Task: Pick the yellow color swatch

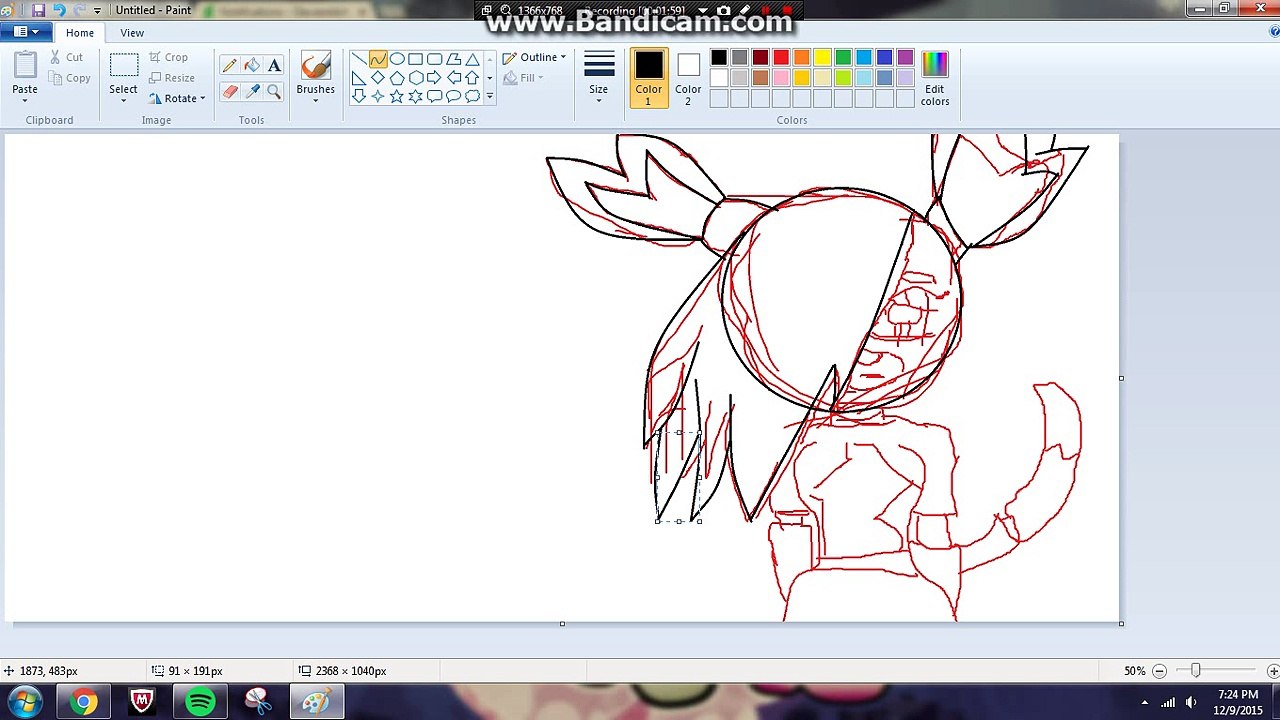Action: click(x=822, y=57)
